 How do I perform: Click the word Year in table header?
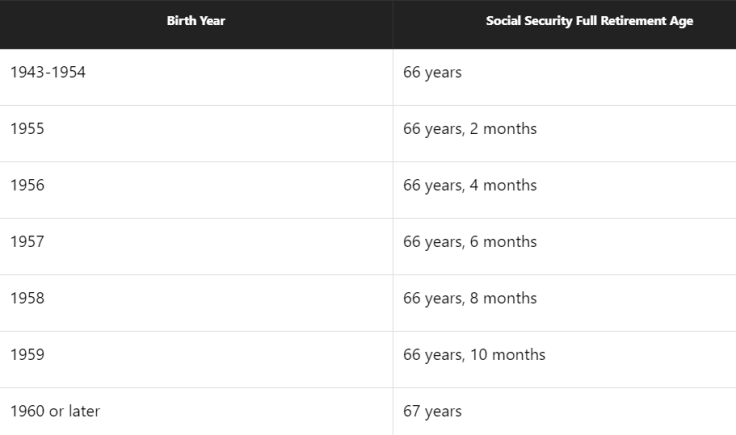(x=213, y=21)
